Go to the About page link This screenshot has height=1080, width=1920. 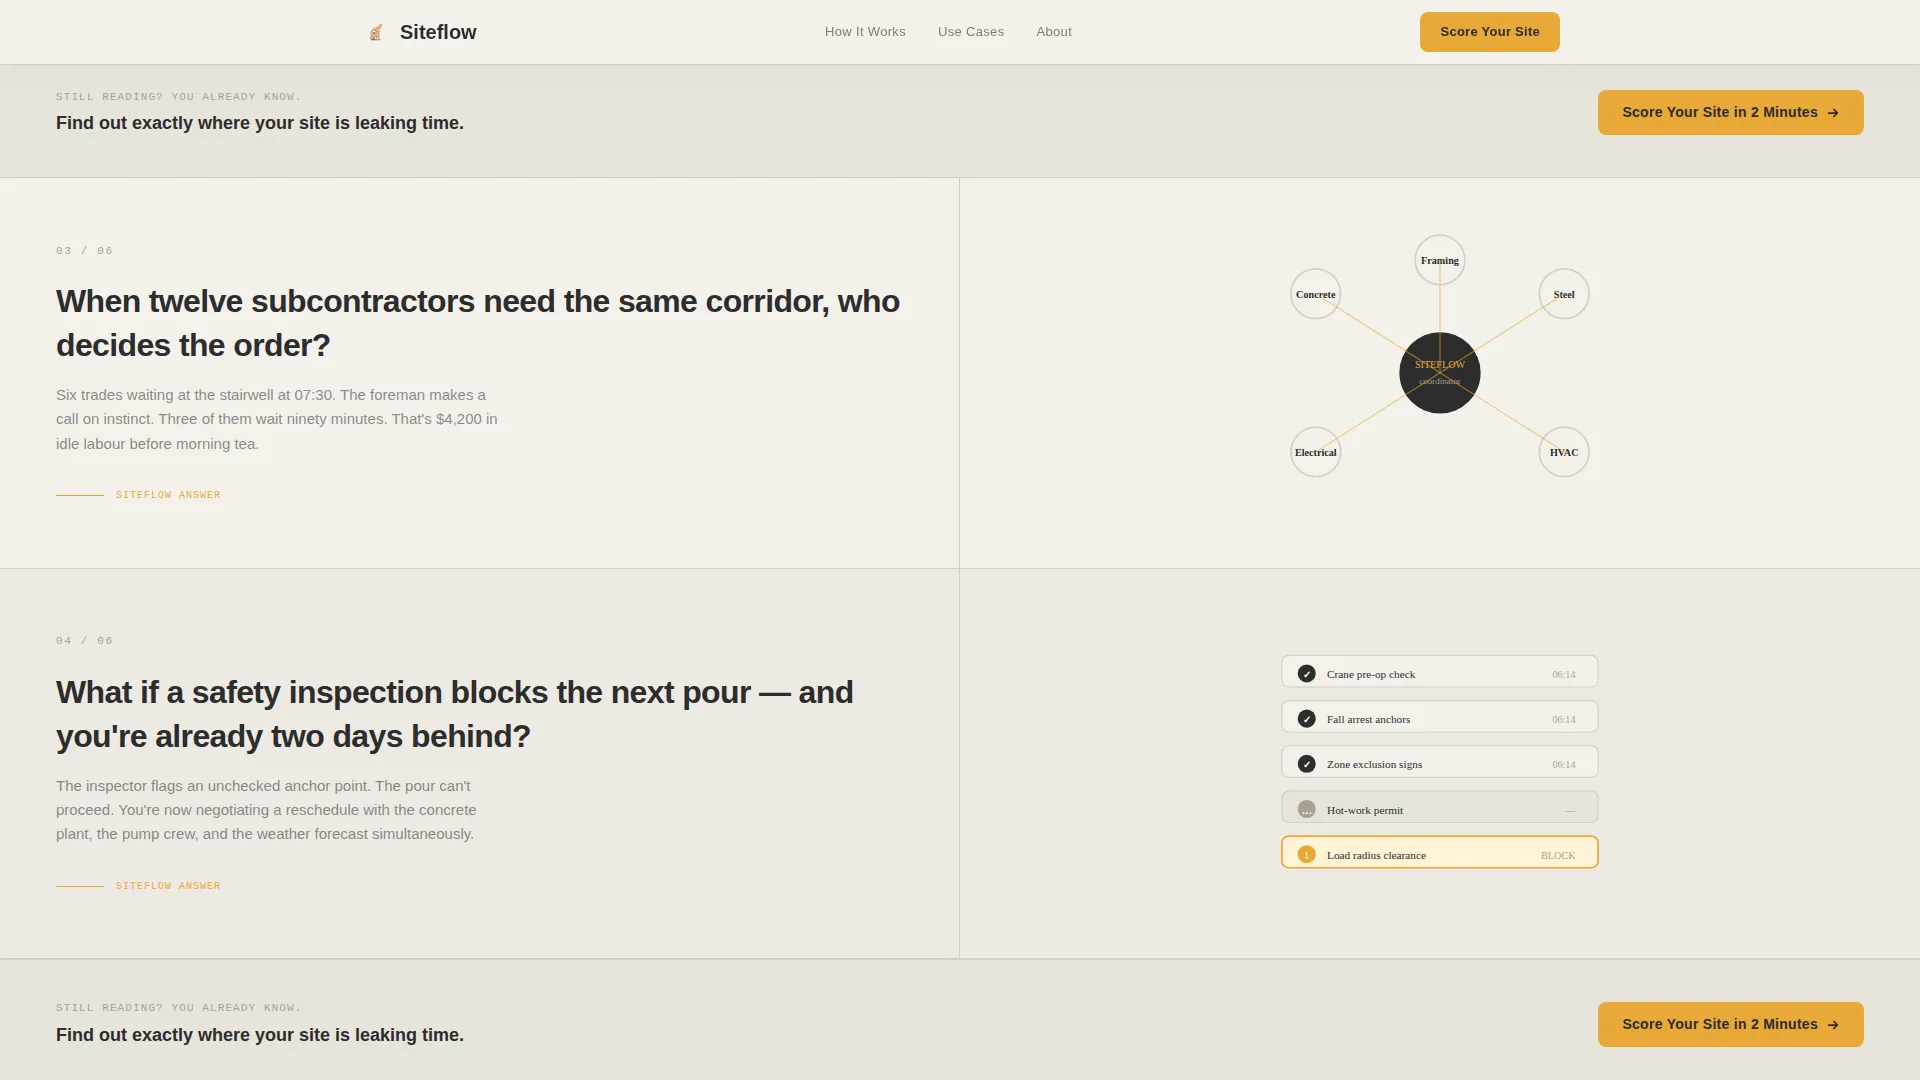pos(1054,32)
